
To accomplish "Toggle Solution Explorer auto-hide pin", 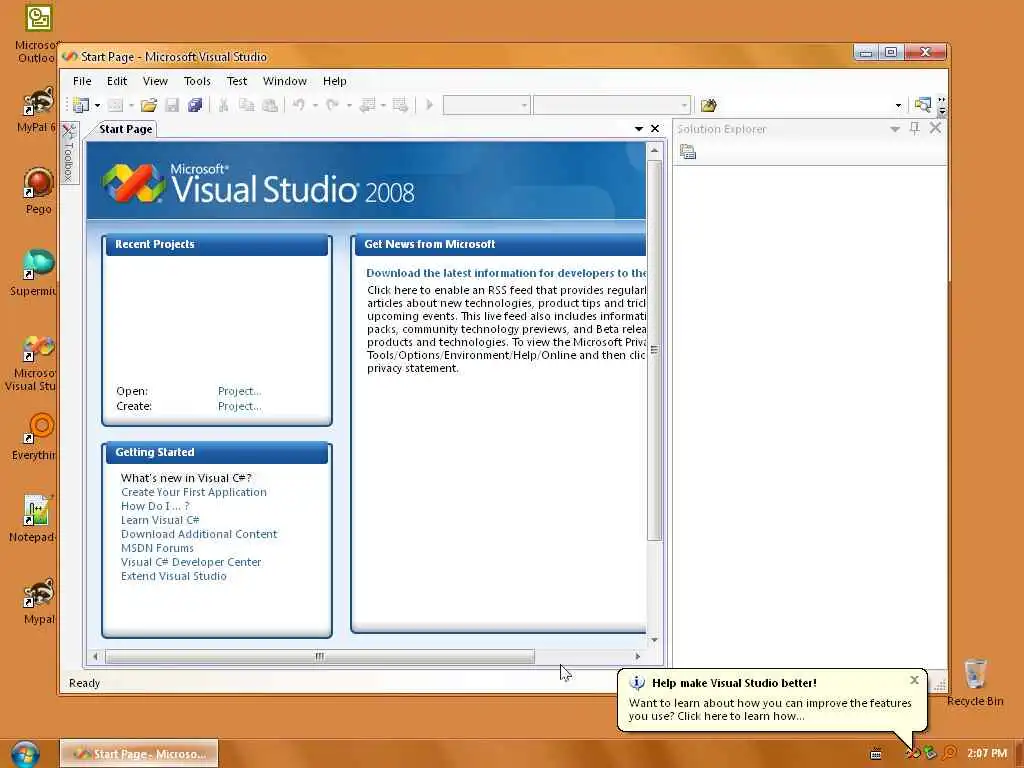I will point(914,129).
